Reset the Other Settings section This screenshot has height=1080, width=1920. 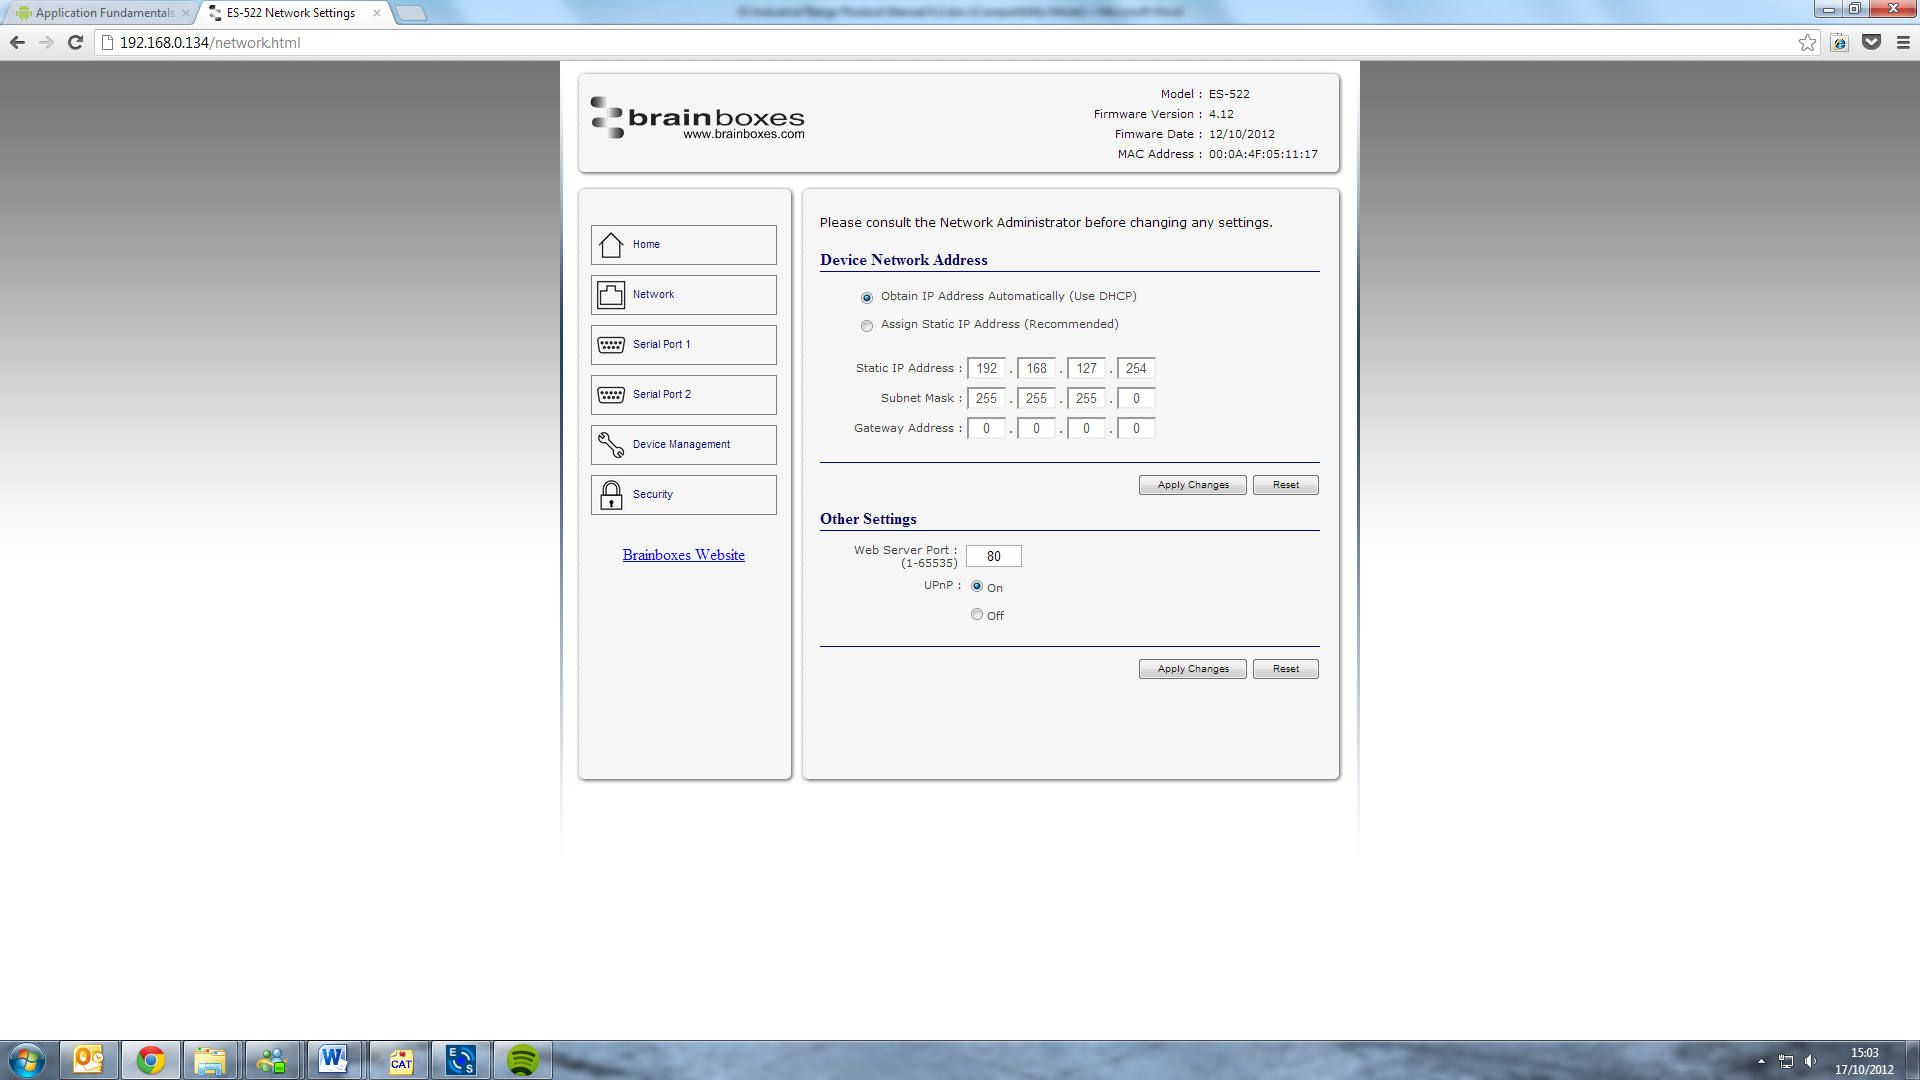coord(1285,668)
